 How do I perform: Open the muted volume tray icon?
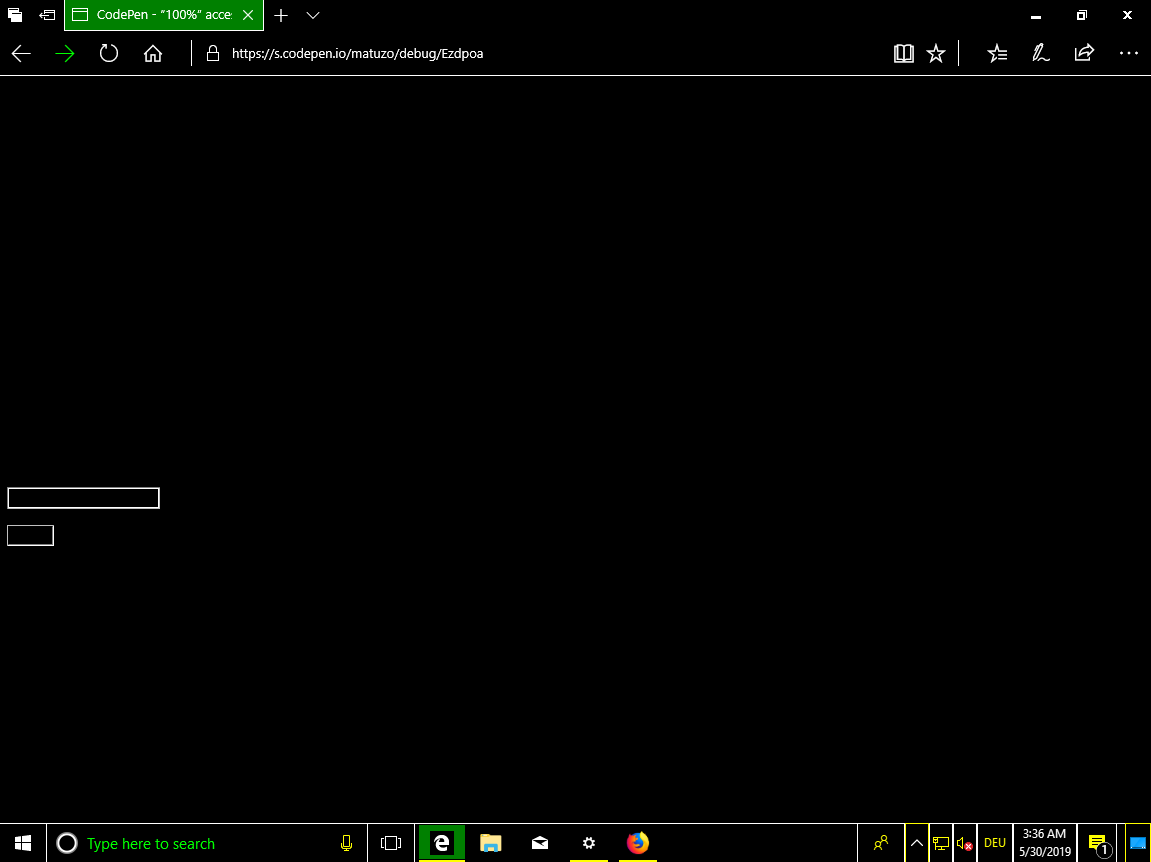point(965,843)
